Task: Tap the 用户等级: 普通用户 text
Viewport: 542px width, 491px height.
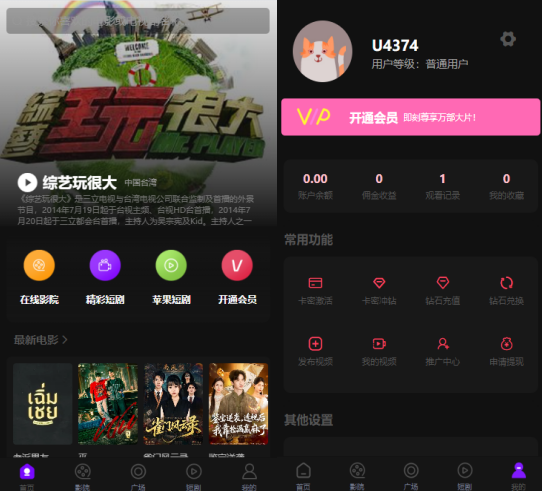Action: (420, 64)
